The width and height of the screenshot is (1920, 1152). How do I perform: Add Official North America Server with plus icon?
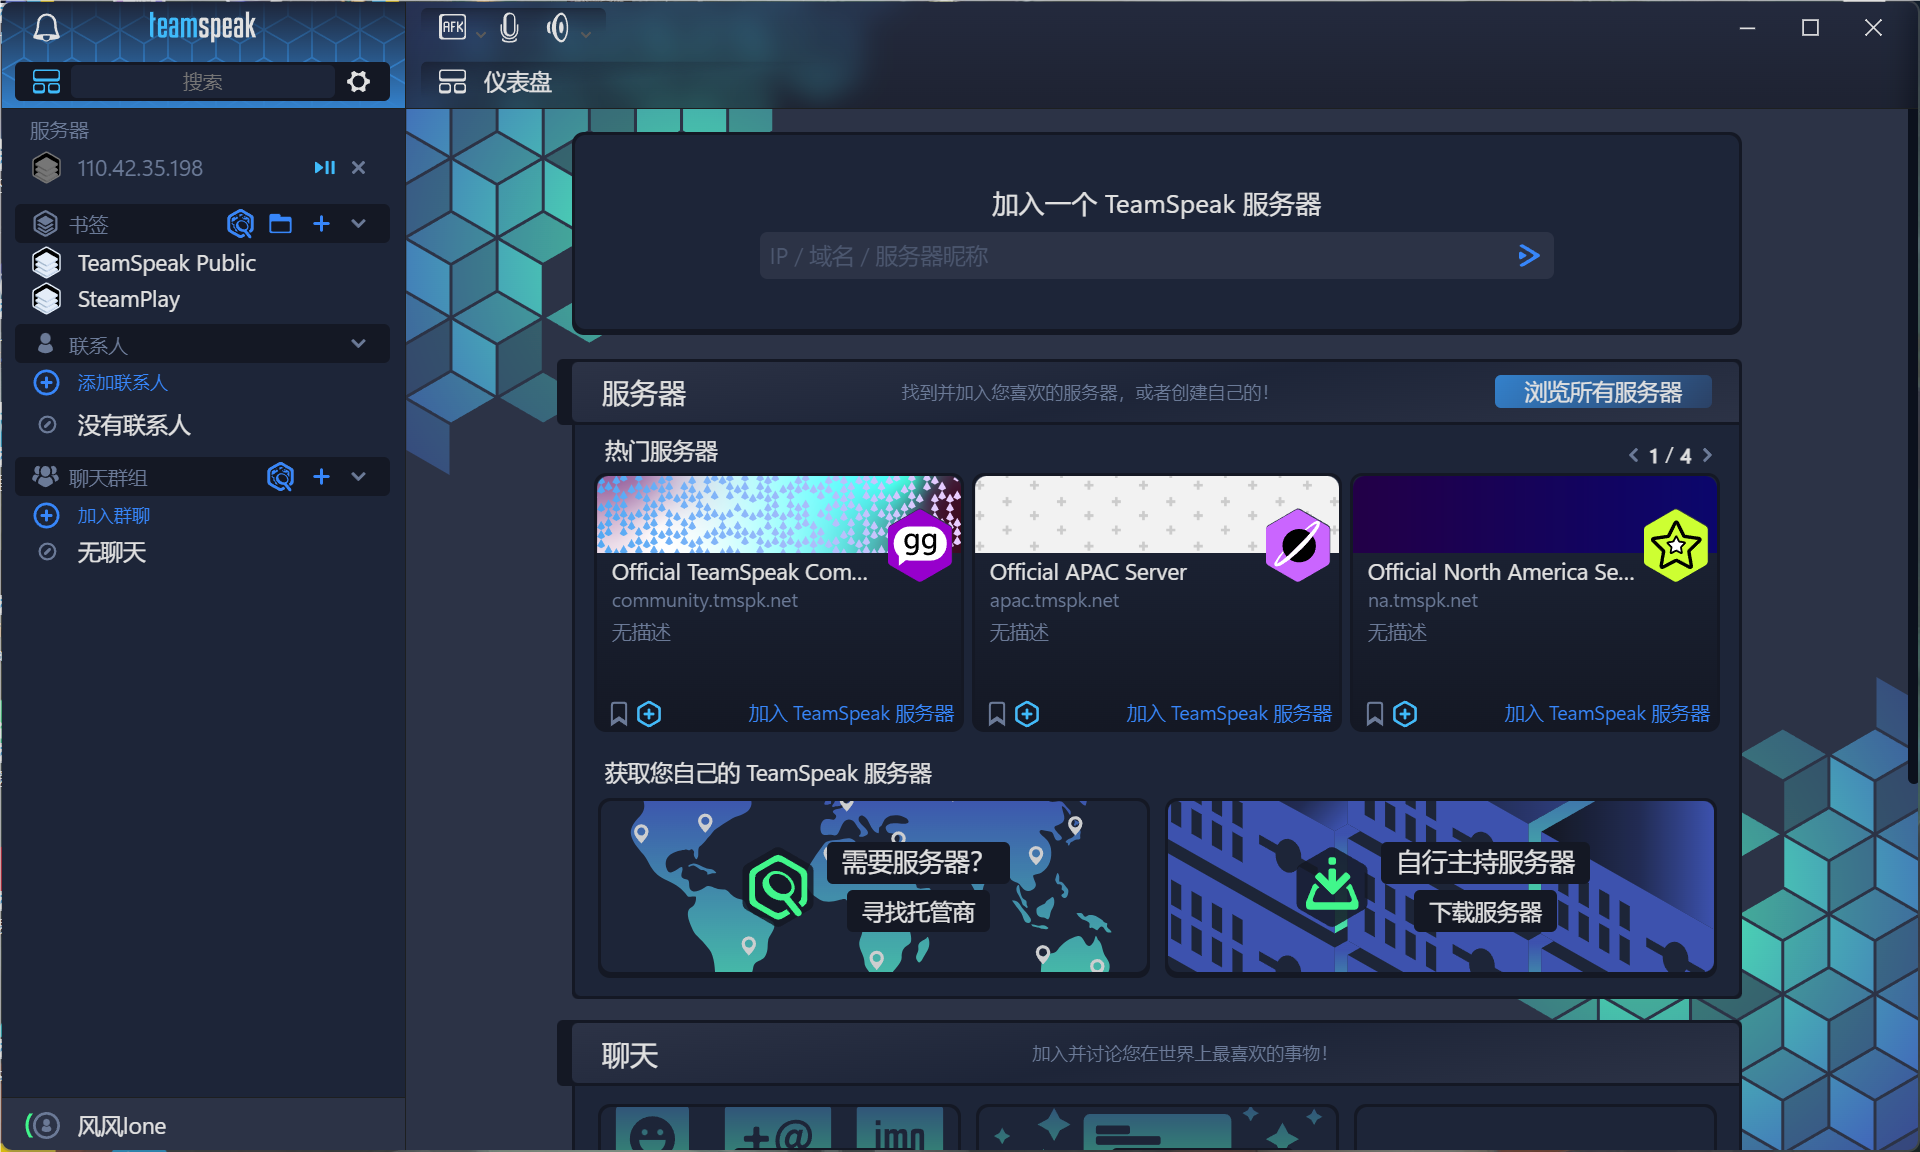point(1405,714)
